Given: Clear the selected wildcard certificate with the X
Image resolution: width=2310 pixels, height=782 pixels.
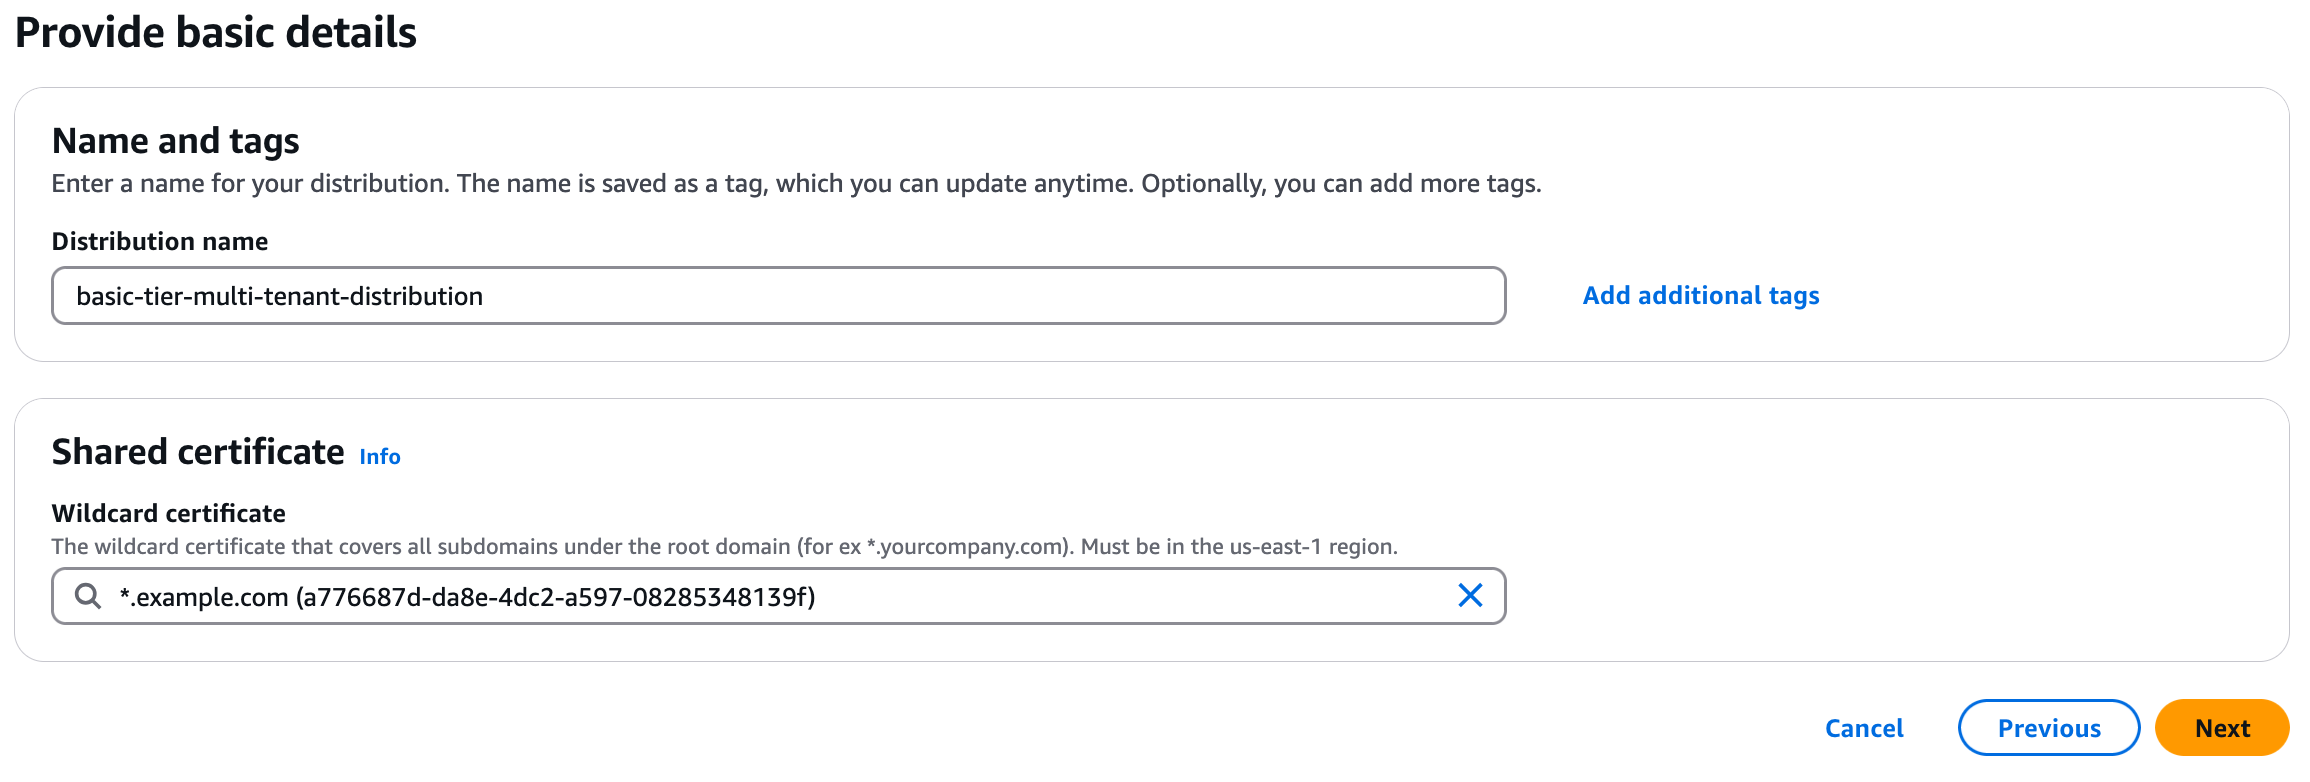Looking at the screenshot, I should [1470, 596].
